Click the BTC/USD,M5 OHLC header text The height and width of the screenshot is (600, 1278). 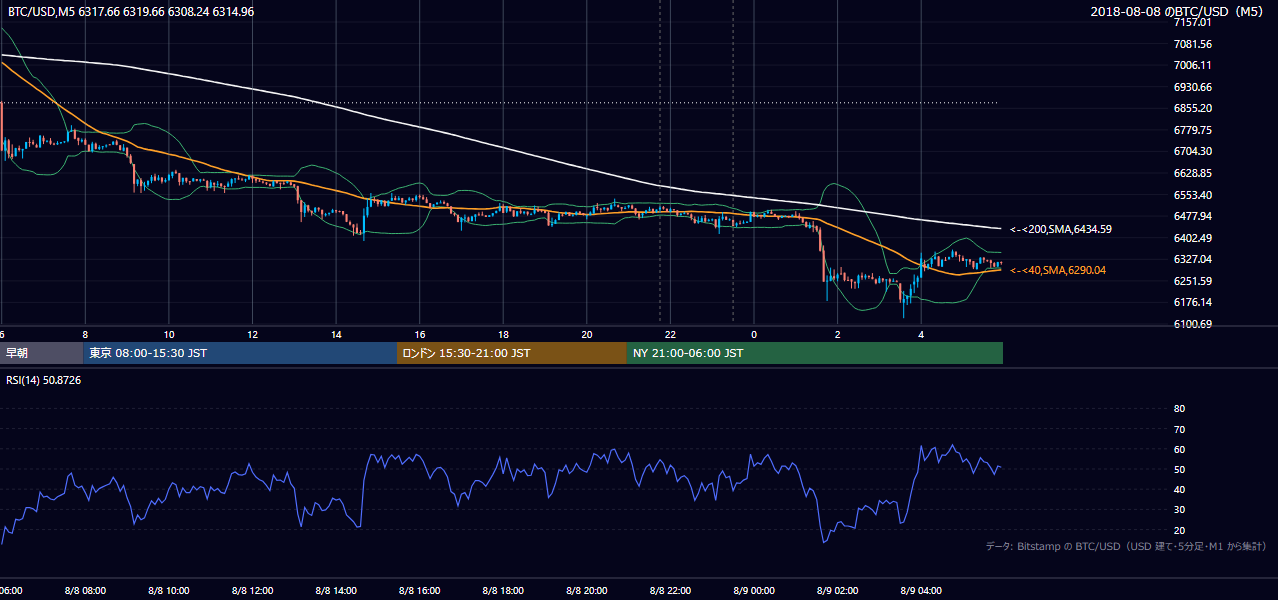pyautogui.click(x=130, y=12)
